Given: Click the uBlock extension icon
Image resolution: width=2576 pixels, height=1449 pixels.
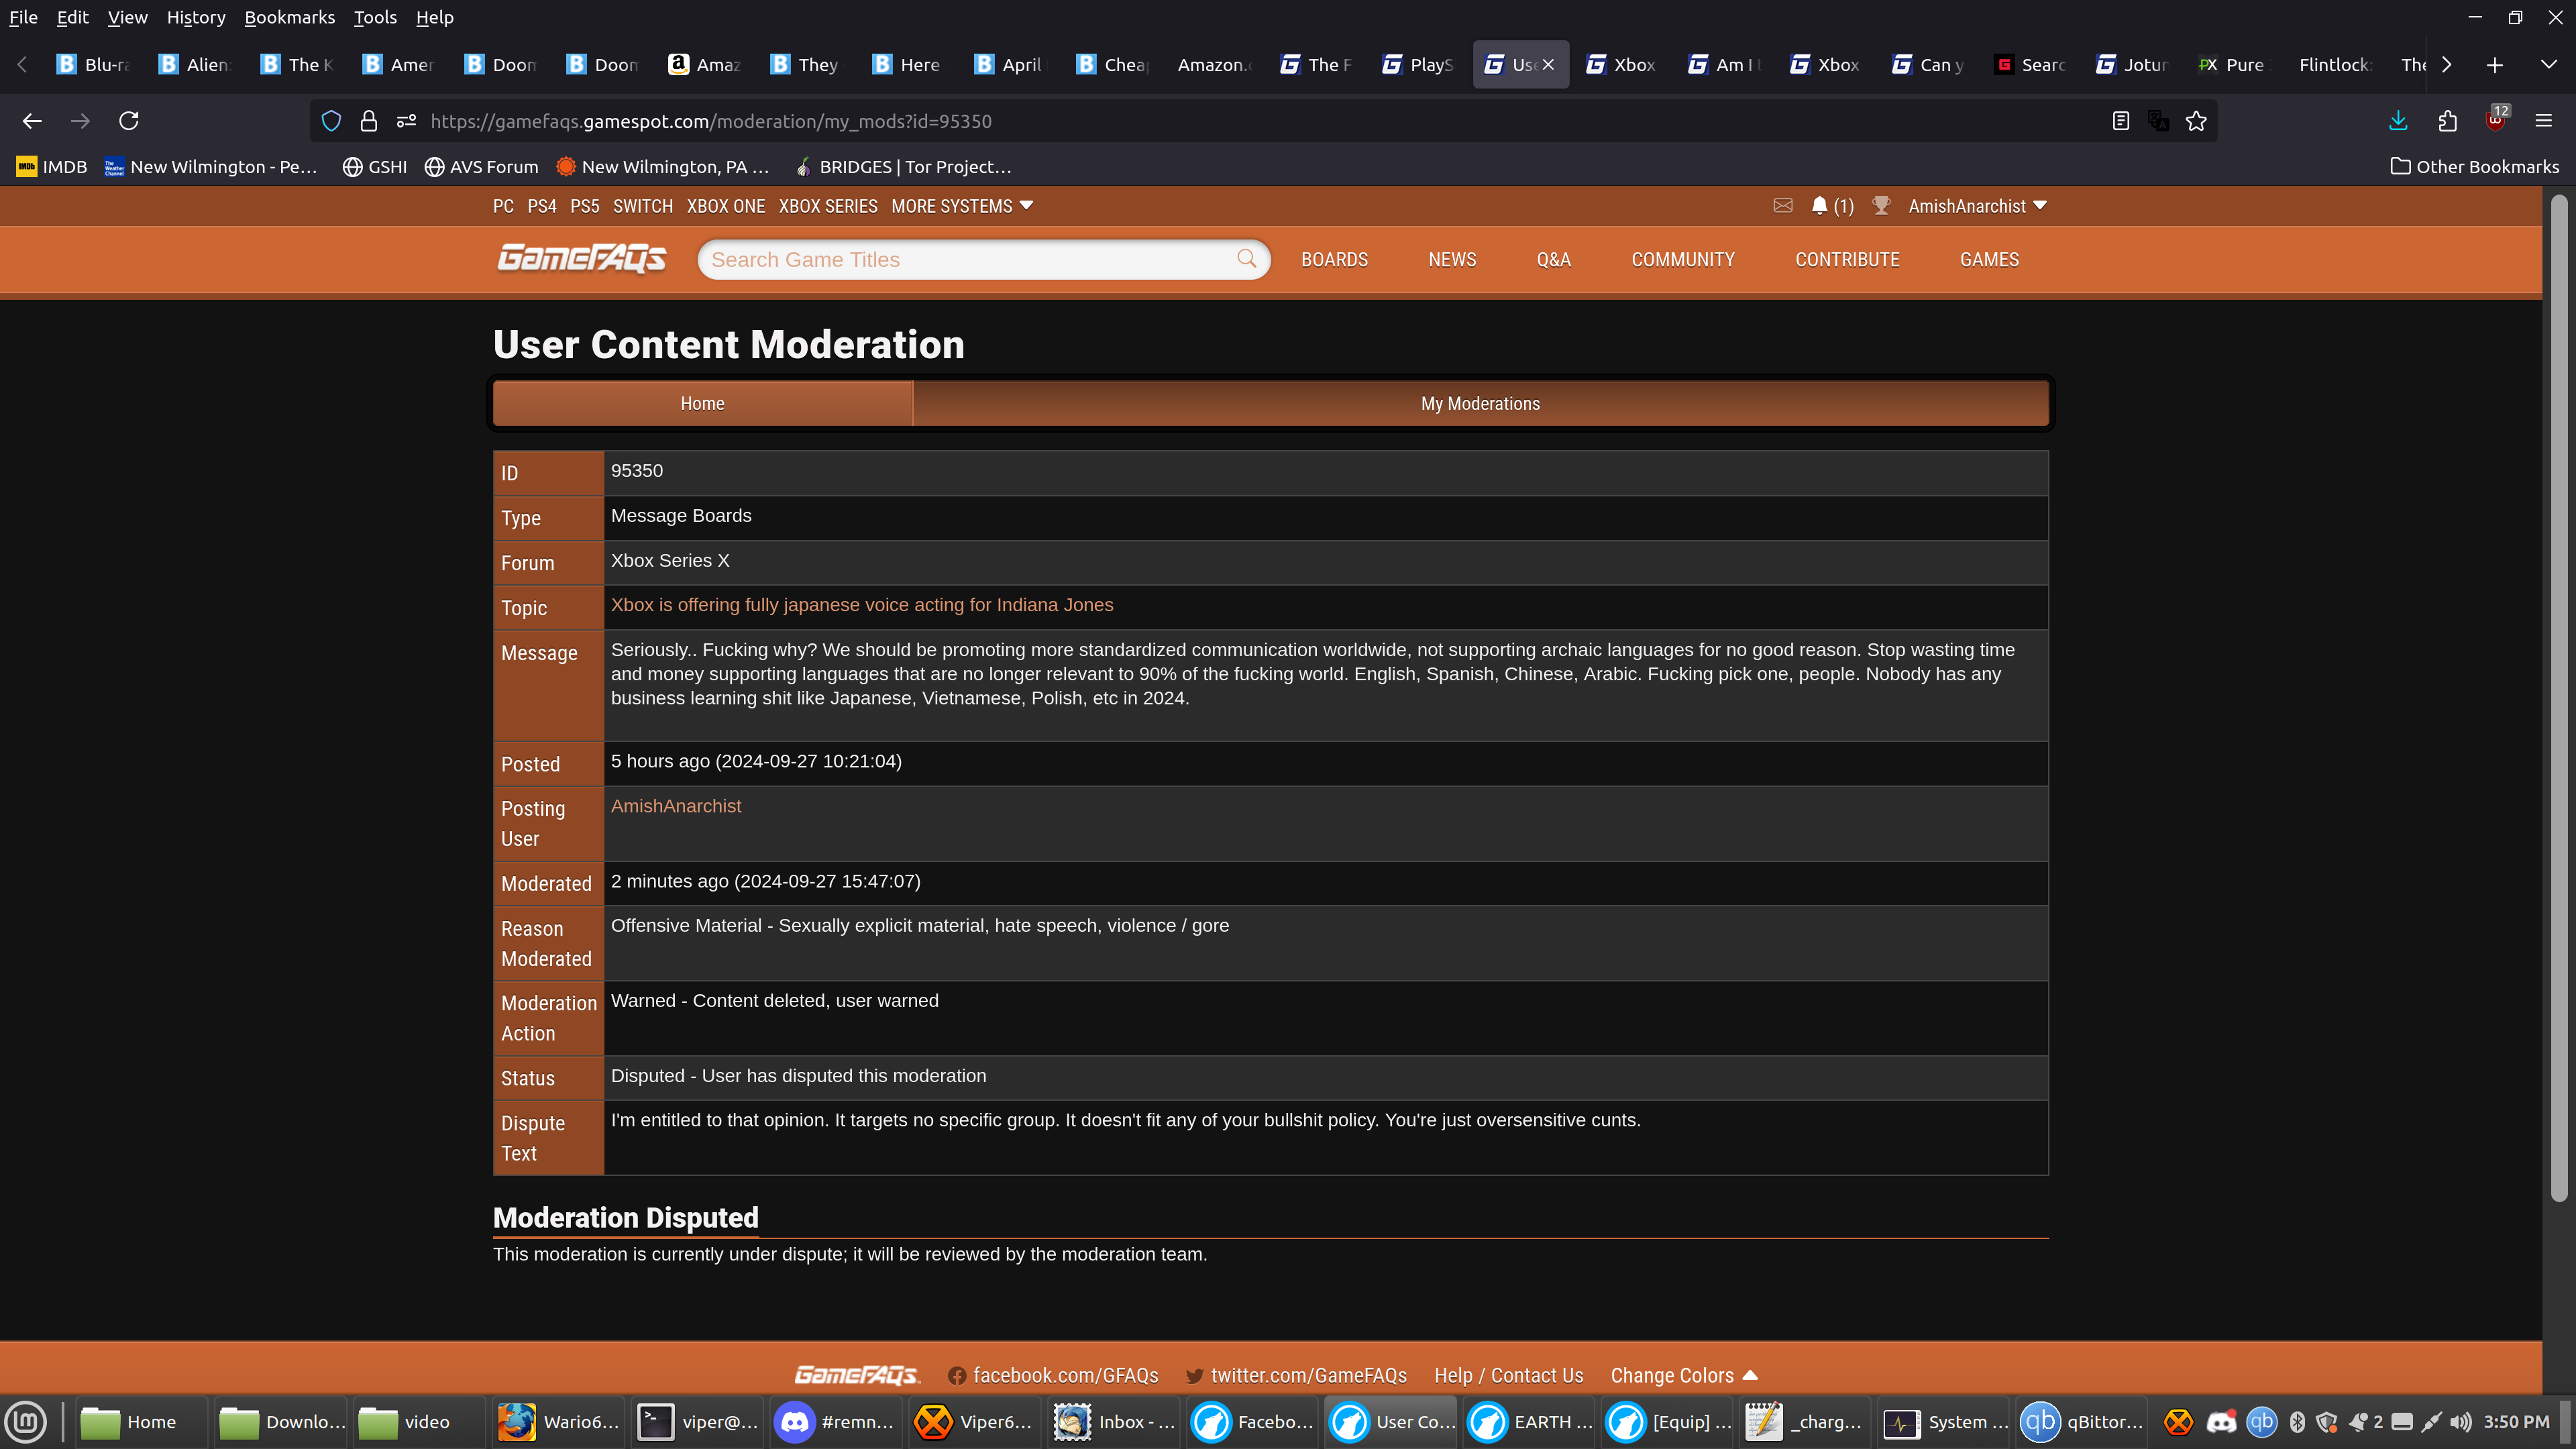Looking at the screenshot, I should pos(2496,121).
